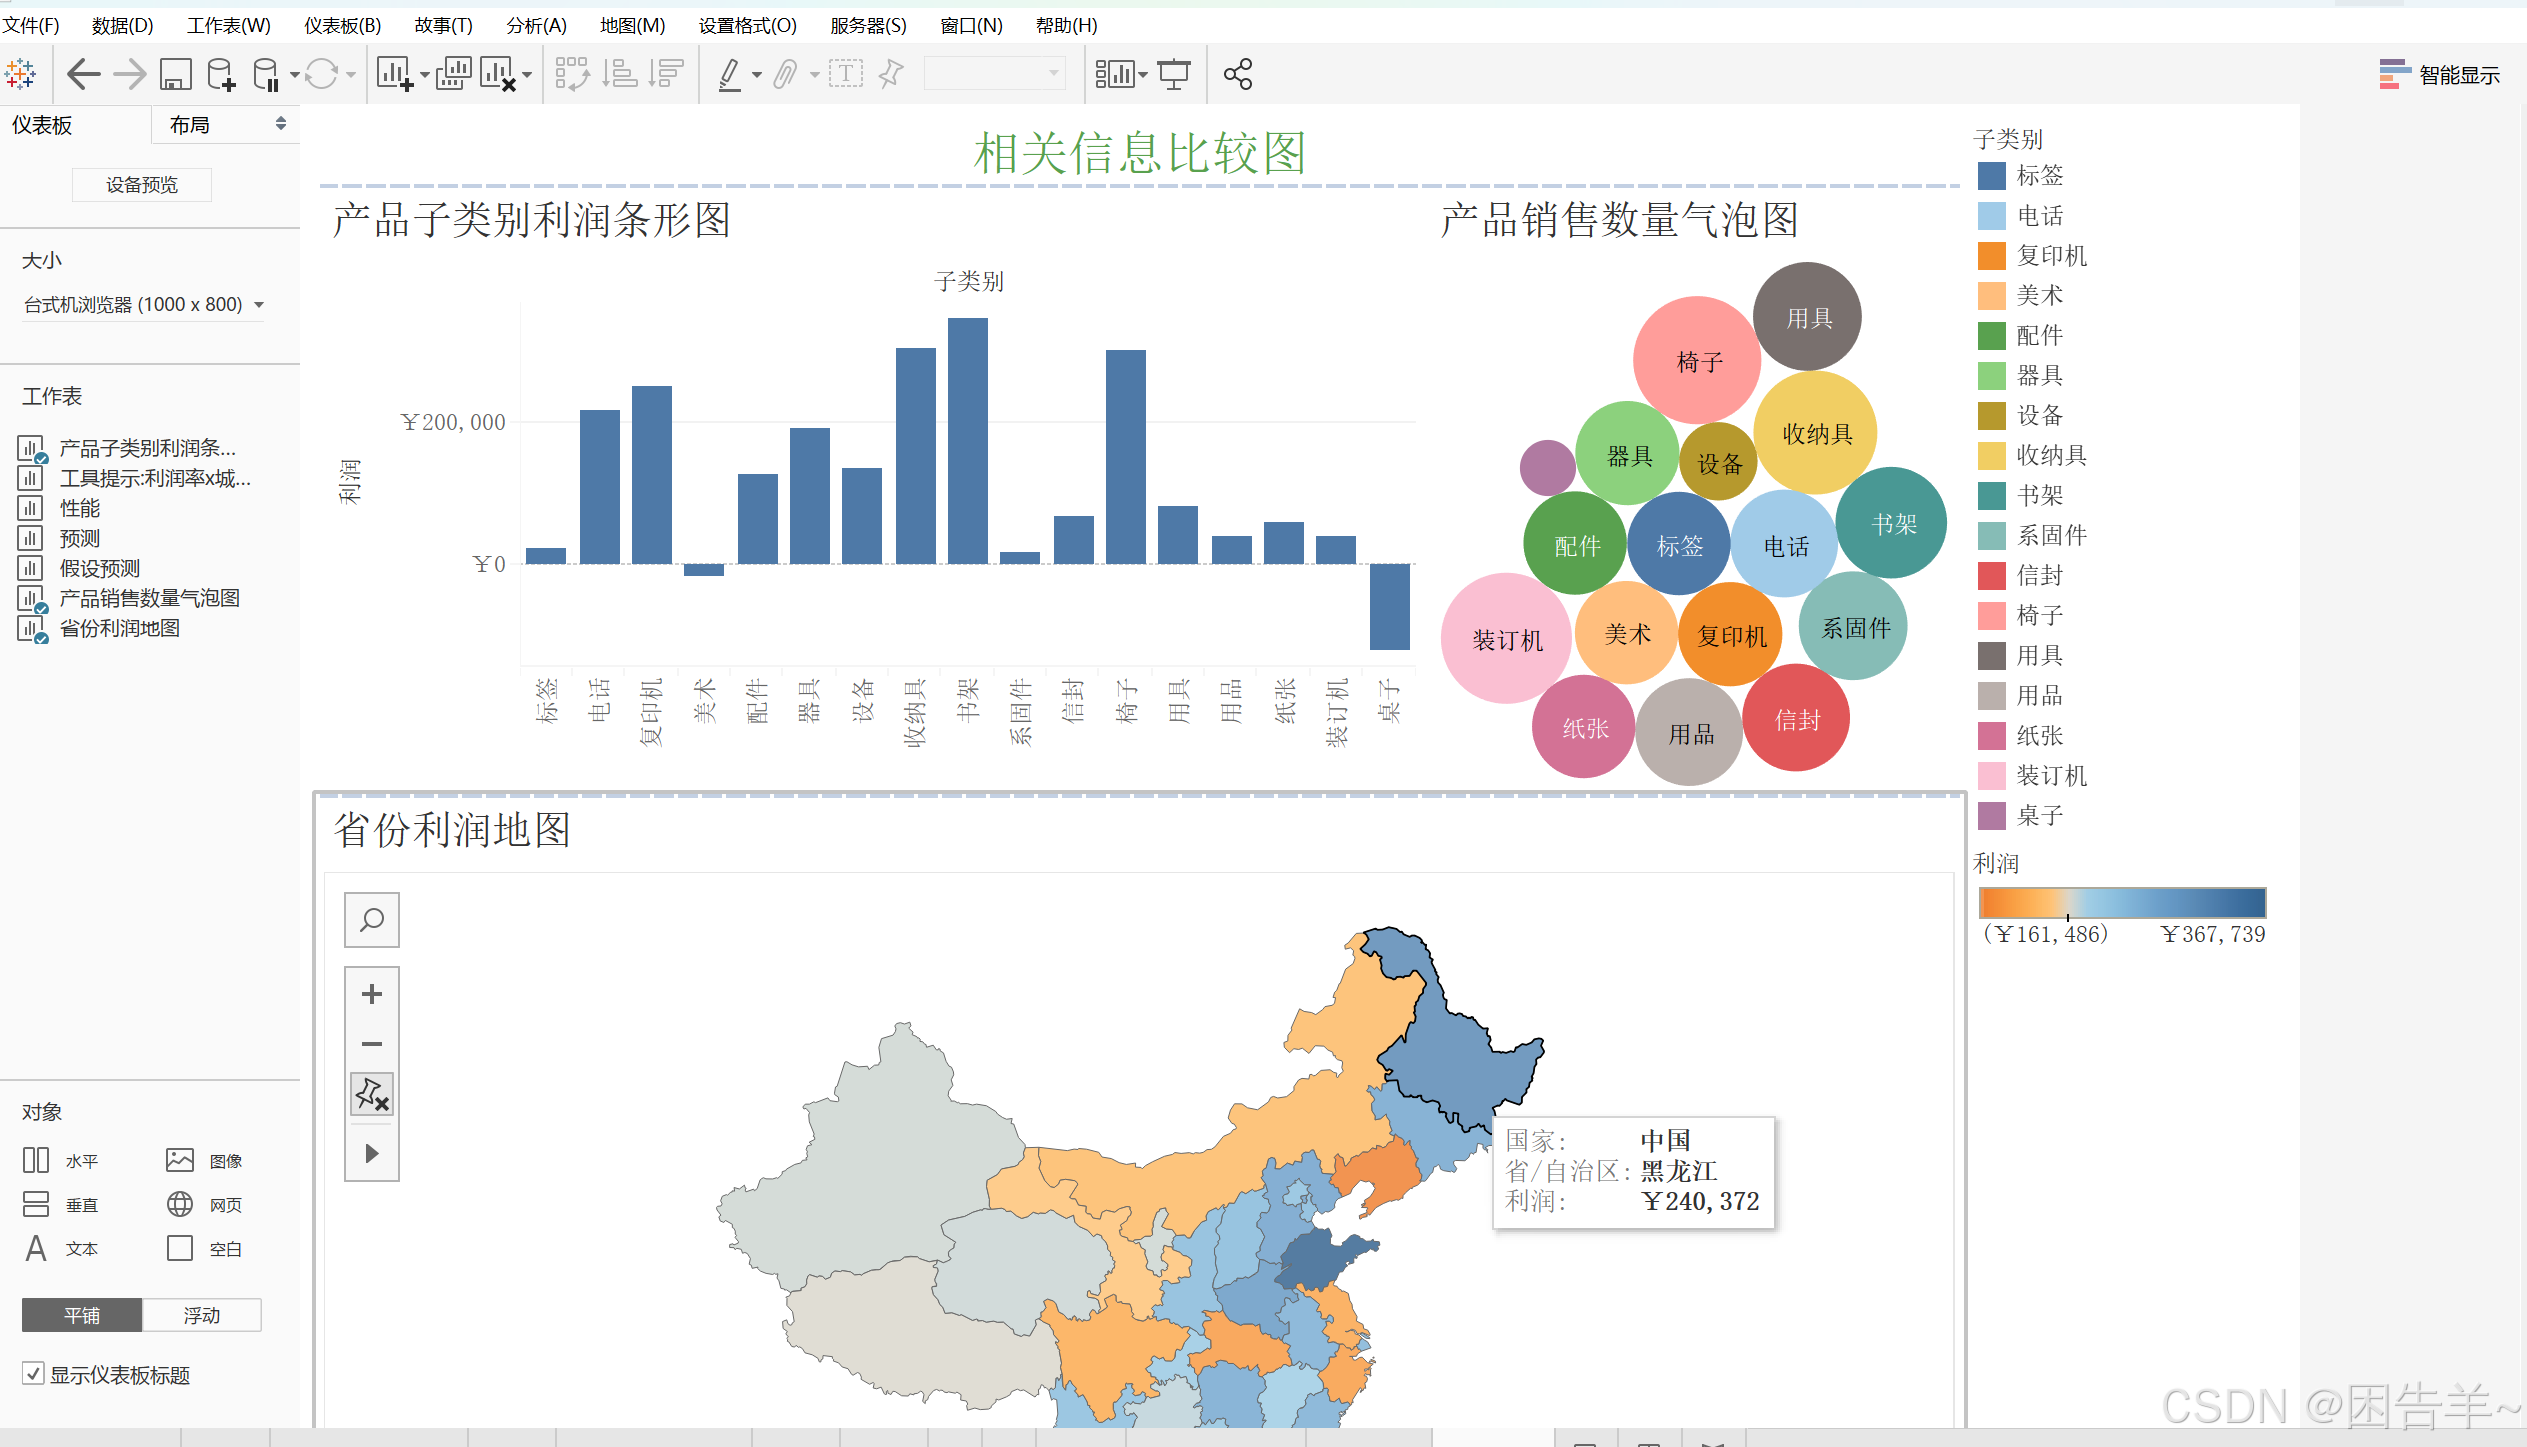2527x1447 pixels.
Task: Select the 浮动 layout toggle
Action: 201,1315
